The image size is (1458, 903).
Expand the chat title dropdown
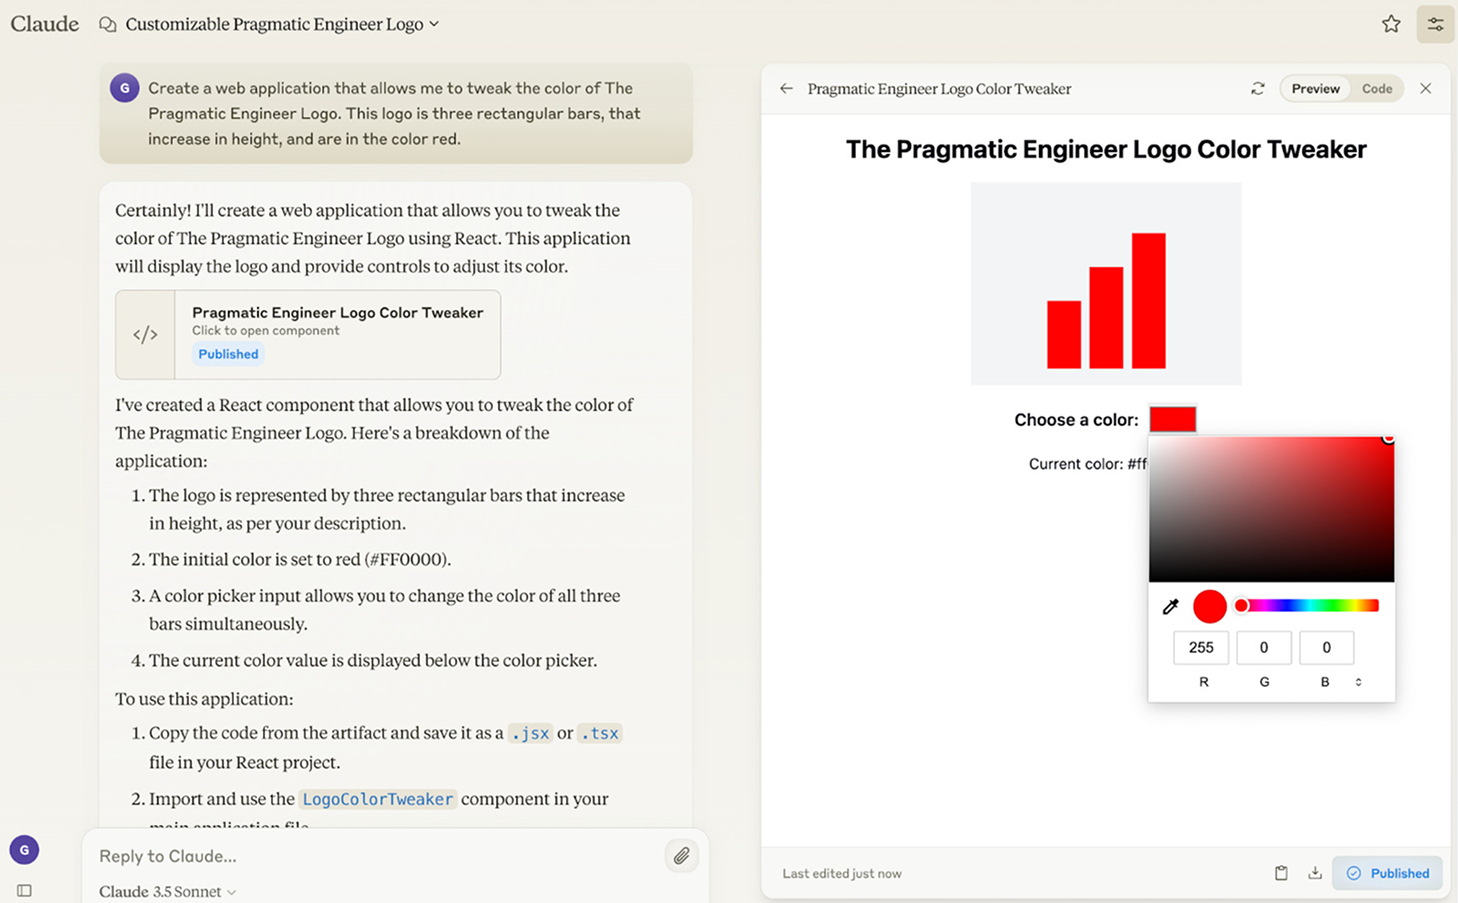click(x=434, y=24)
